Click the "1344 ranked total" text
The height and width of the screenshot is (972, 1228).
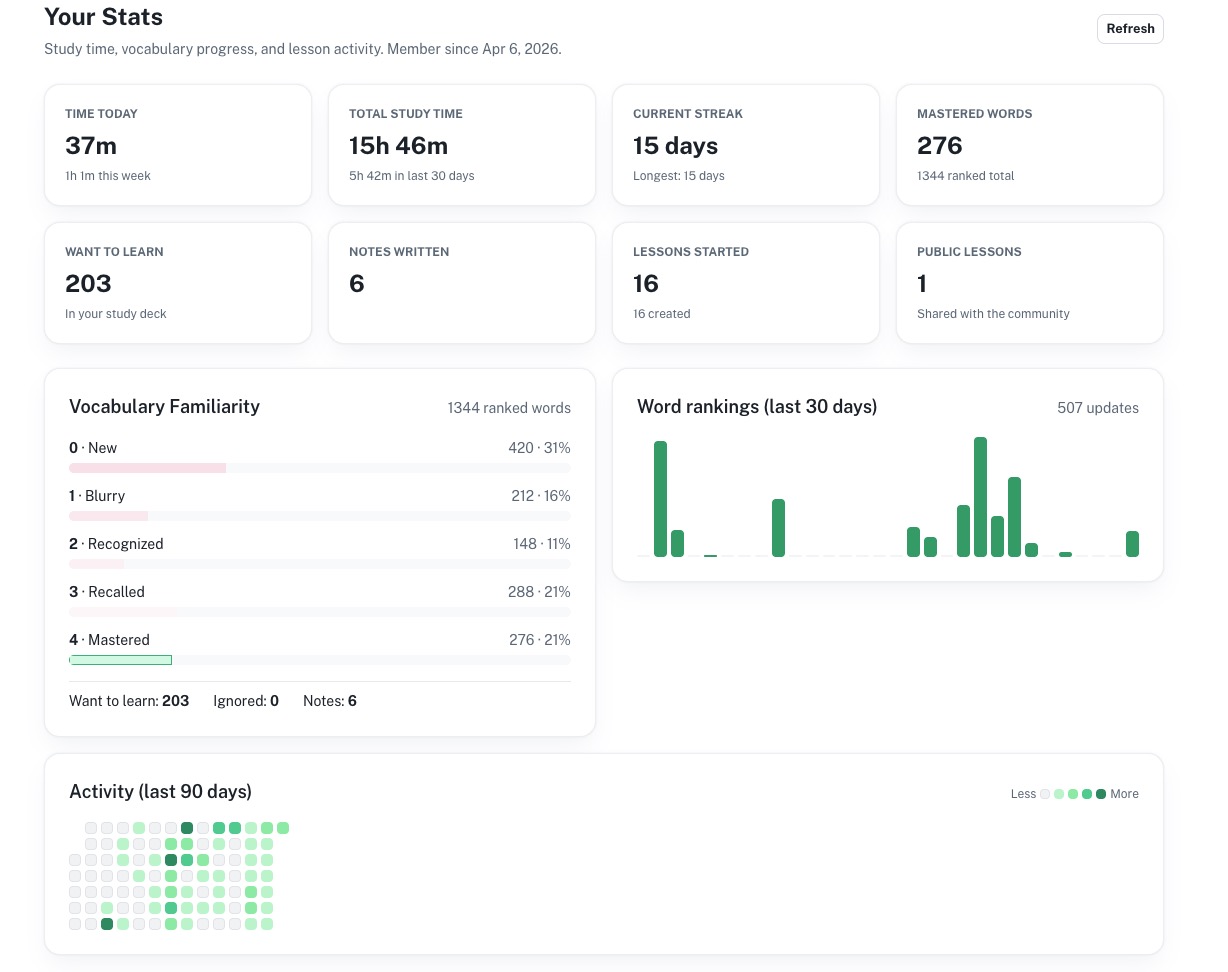coord(965,176)
